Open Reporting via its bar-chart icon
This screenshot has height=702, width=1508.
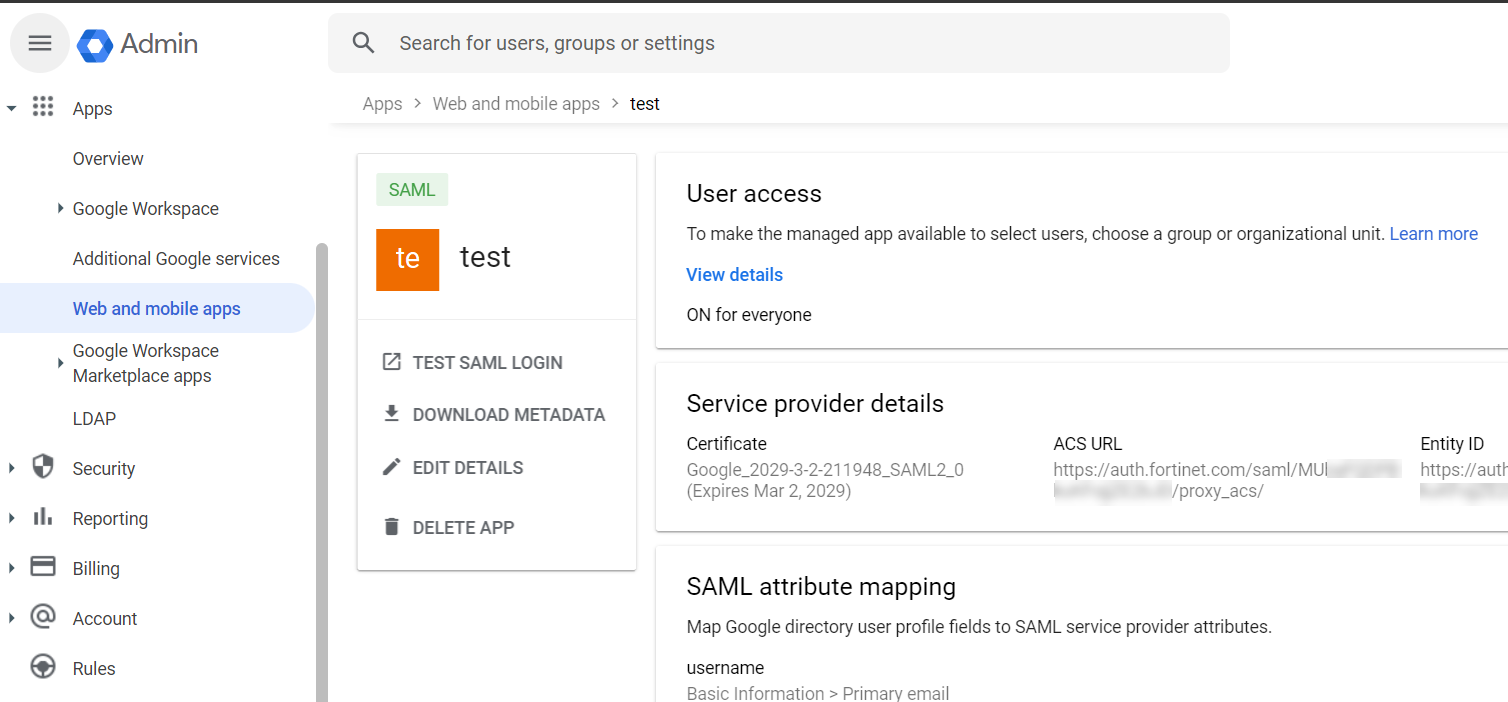click(42, 517)
